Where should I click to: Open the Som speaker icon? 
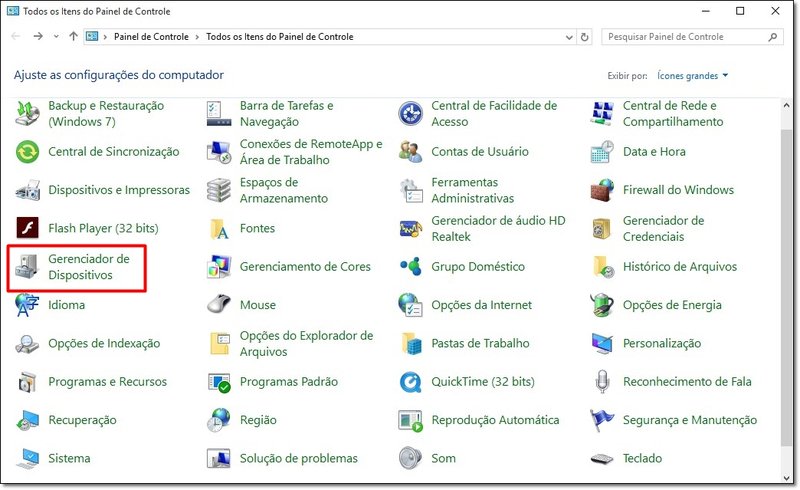(x=410, y=458)
